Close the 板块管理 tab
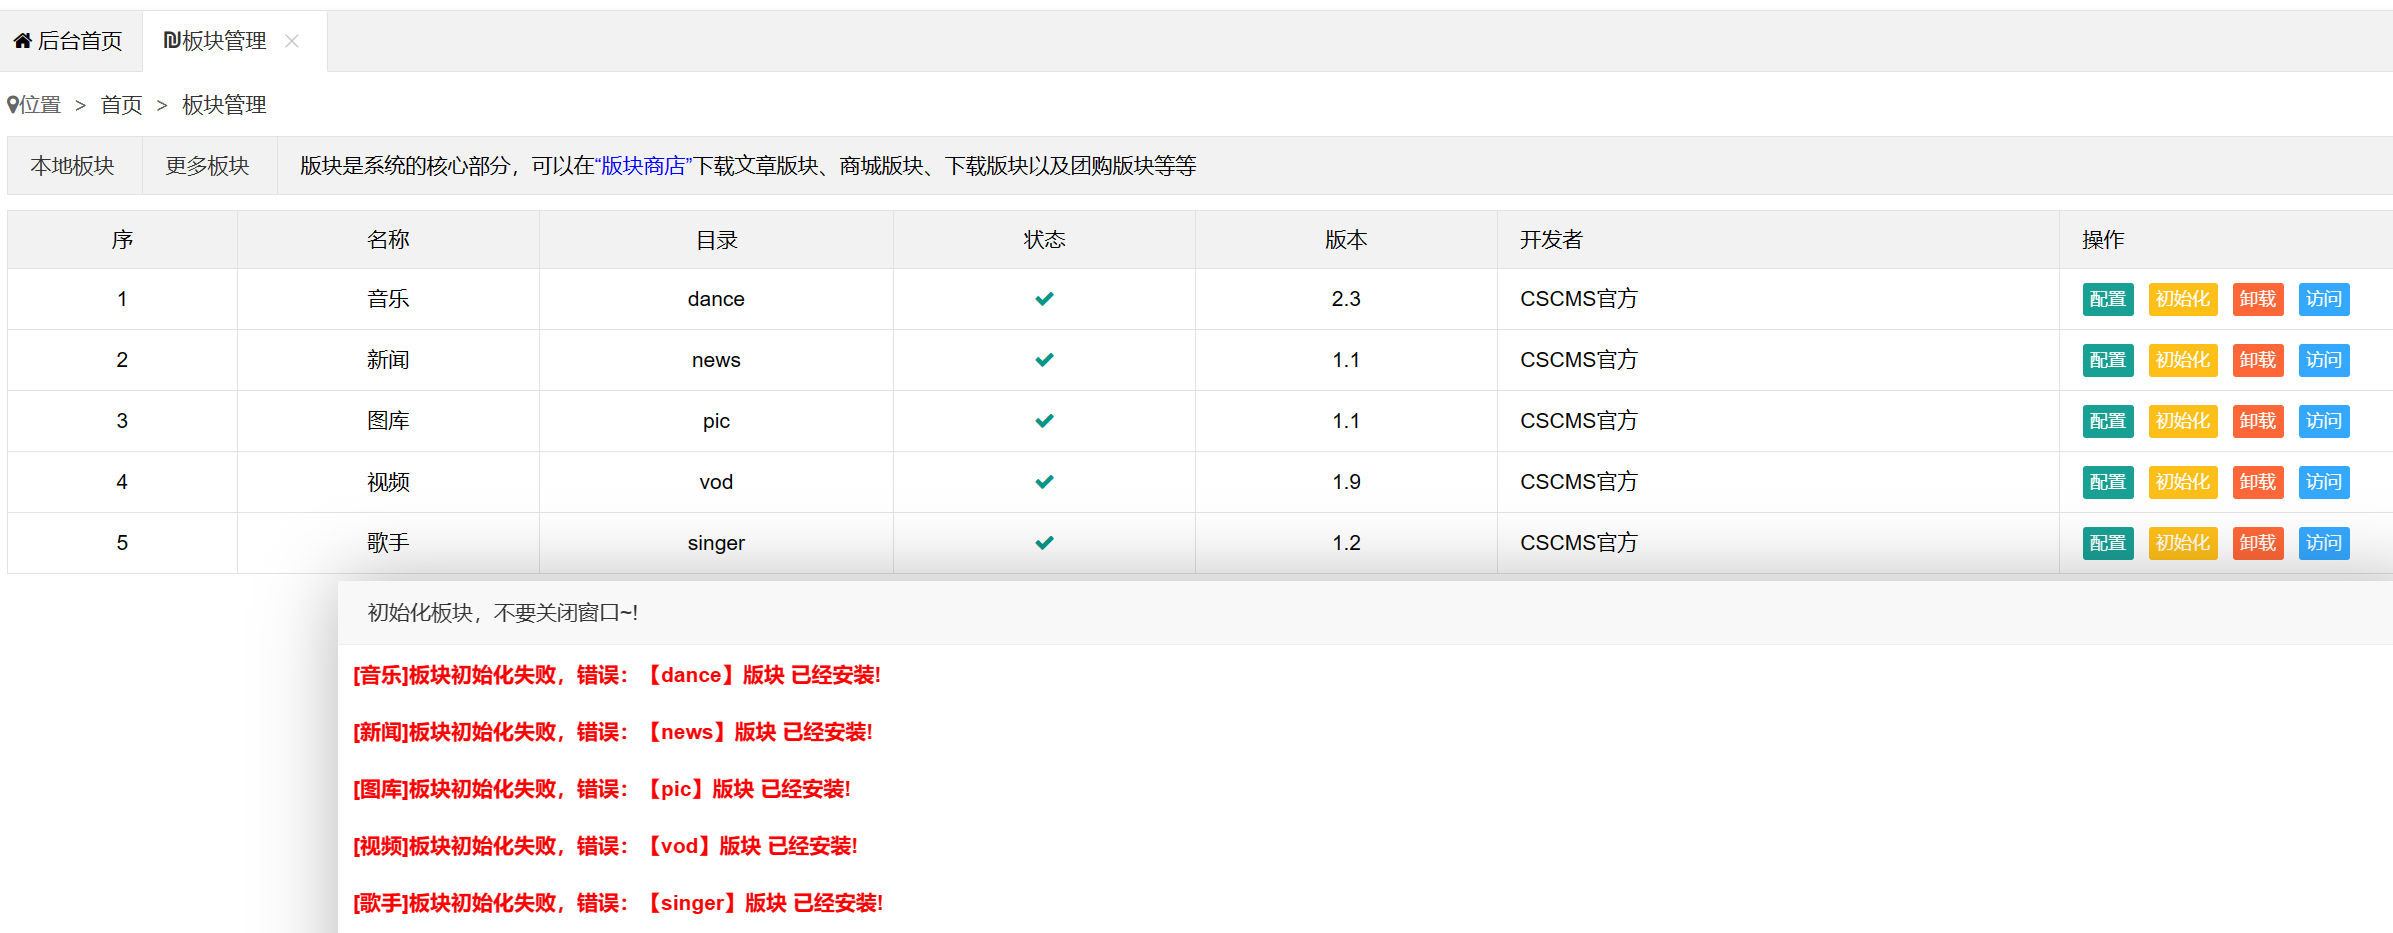This screenshot has height=933, width=2393. [292, 41]
